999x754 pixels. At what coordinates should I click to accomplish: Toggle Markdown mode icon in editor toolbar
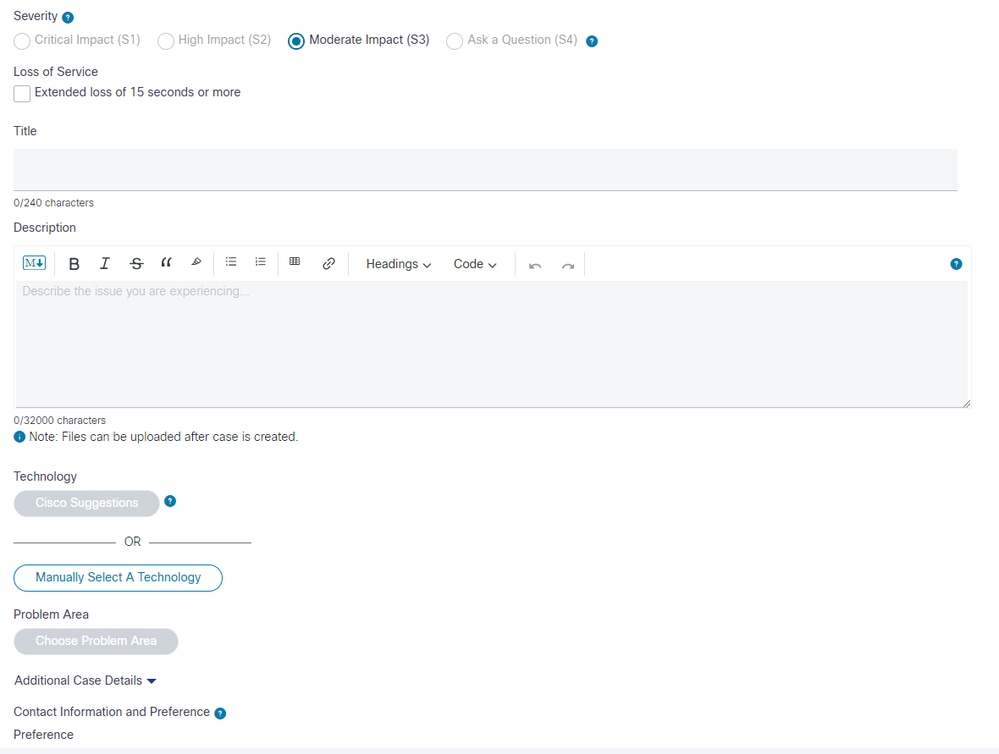(34, 263)
